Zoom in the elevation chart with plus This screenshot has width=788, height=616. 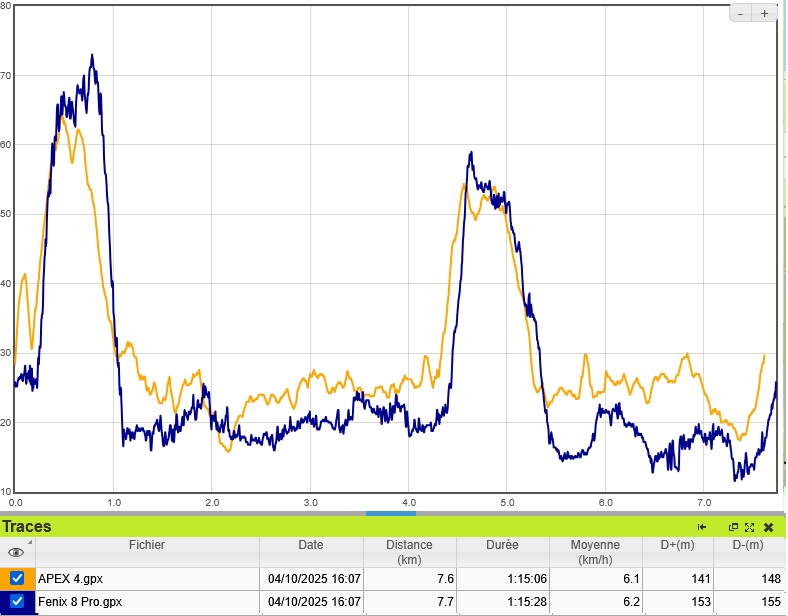click(765, 13)
